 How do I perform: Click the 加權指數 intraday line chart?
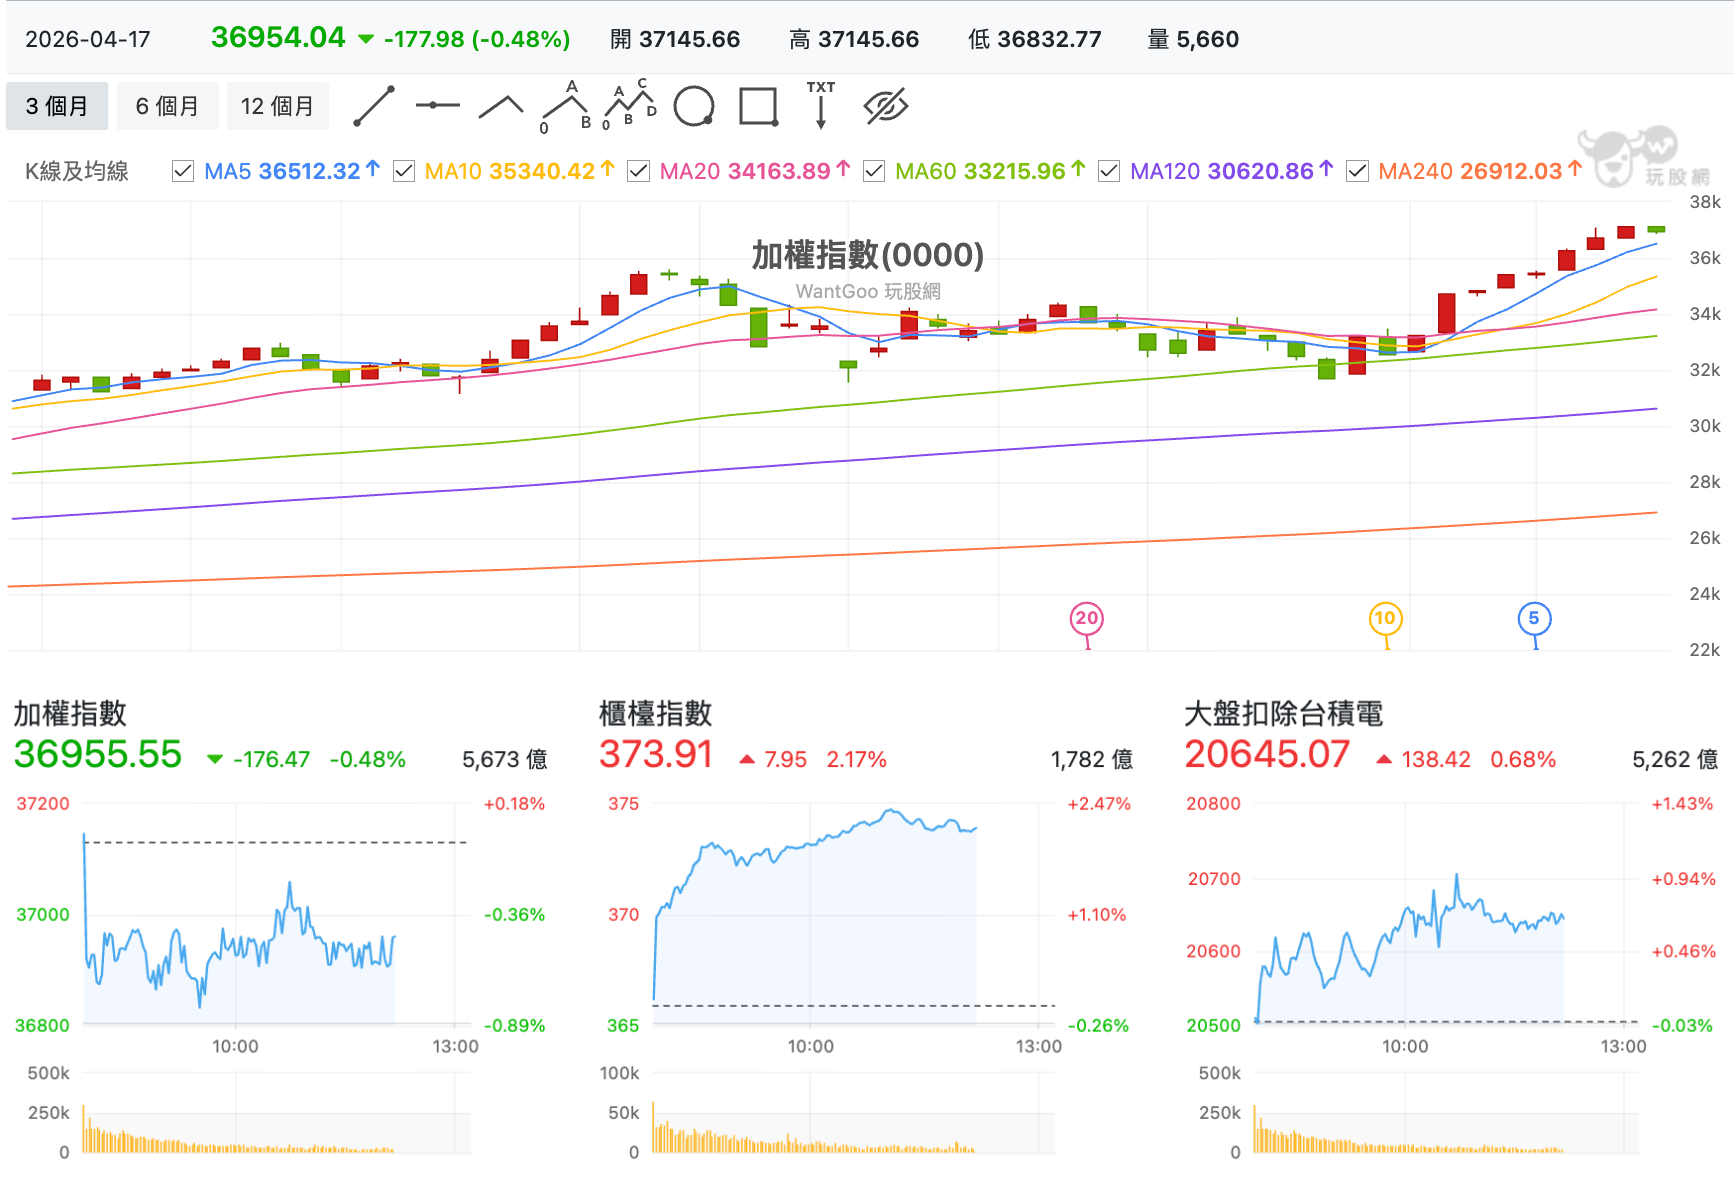coord(276,914)
